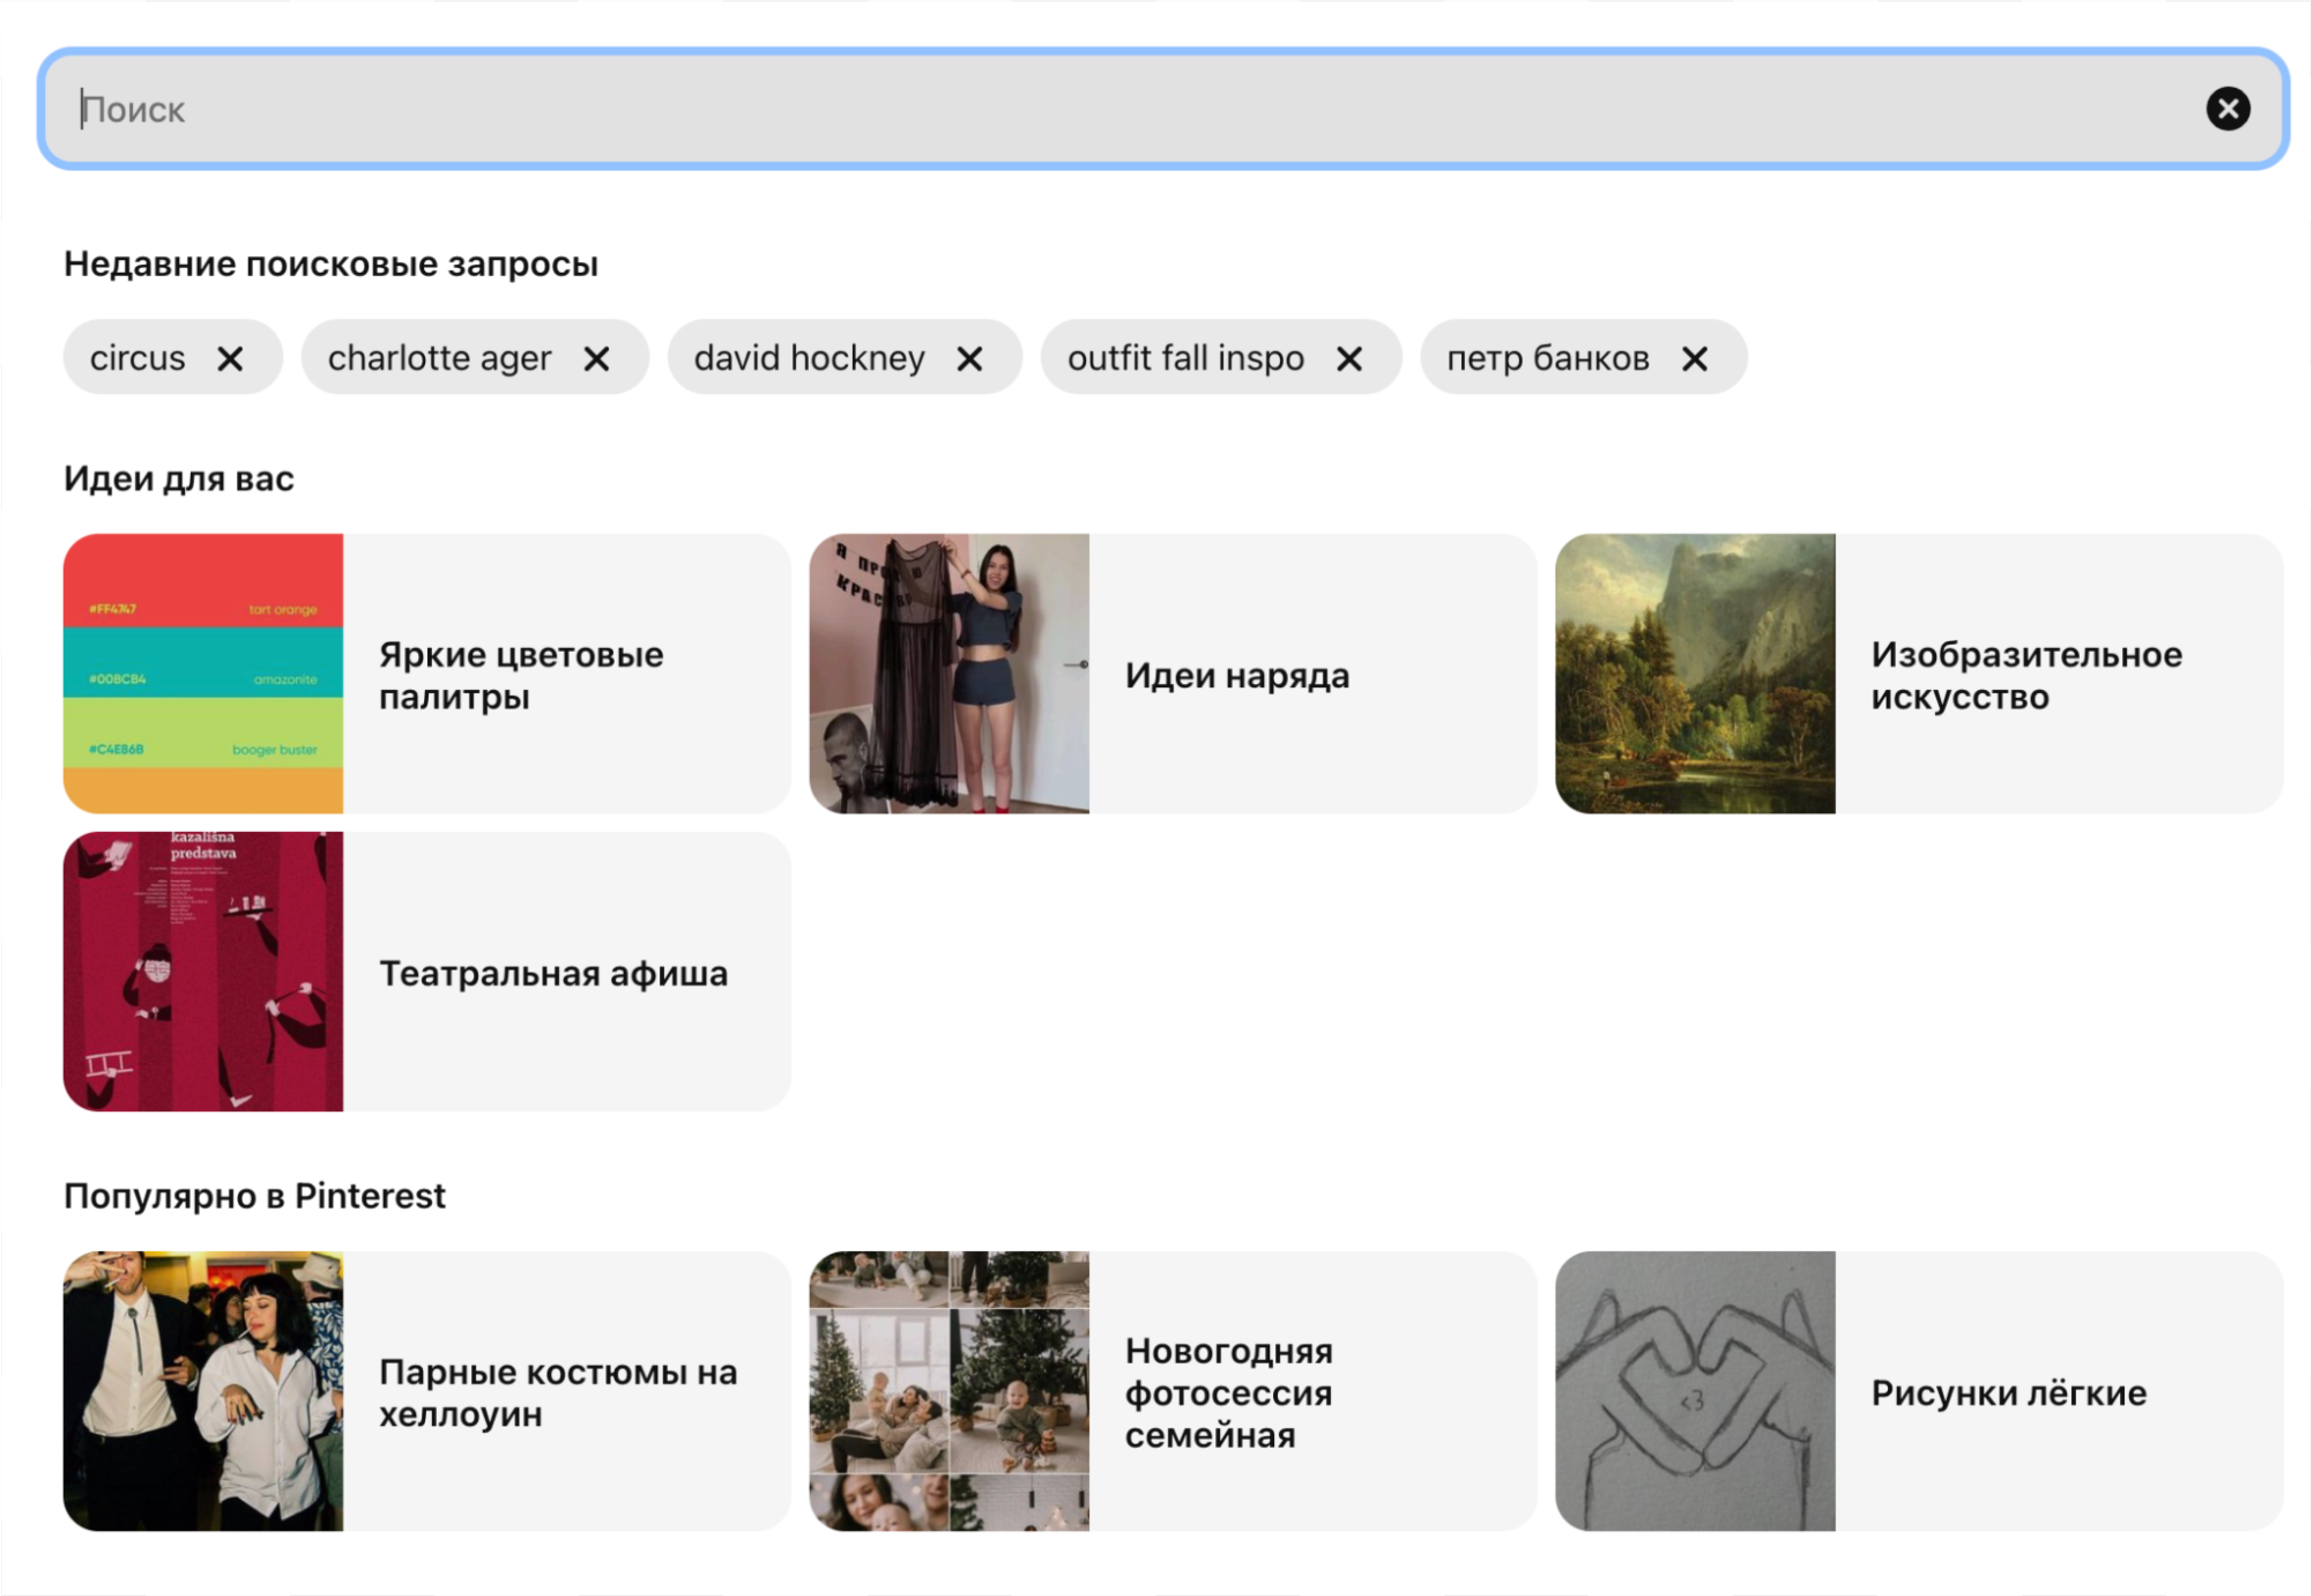Open 'Новогодняя фотосессия семейная' card
This screenshot has width=2311, height=1596.
1173,1391
